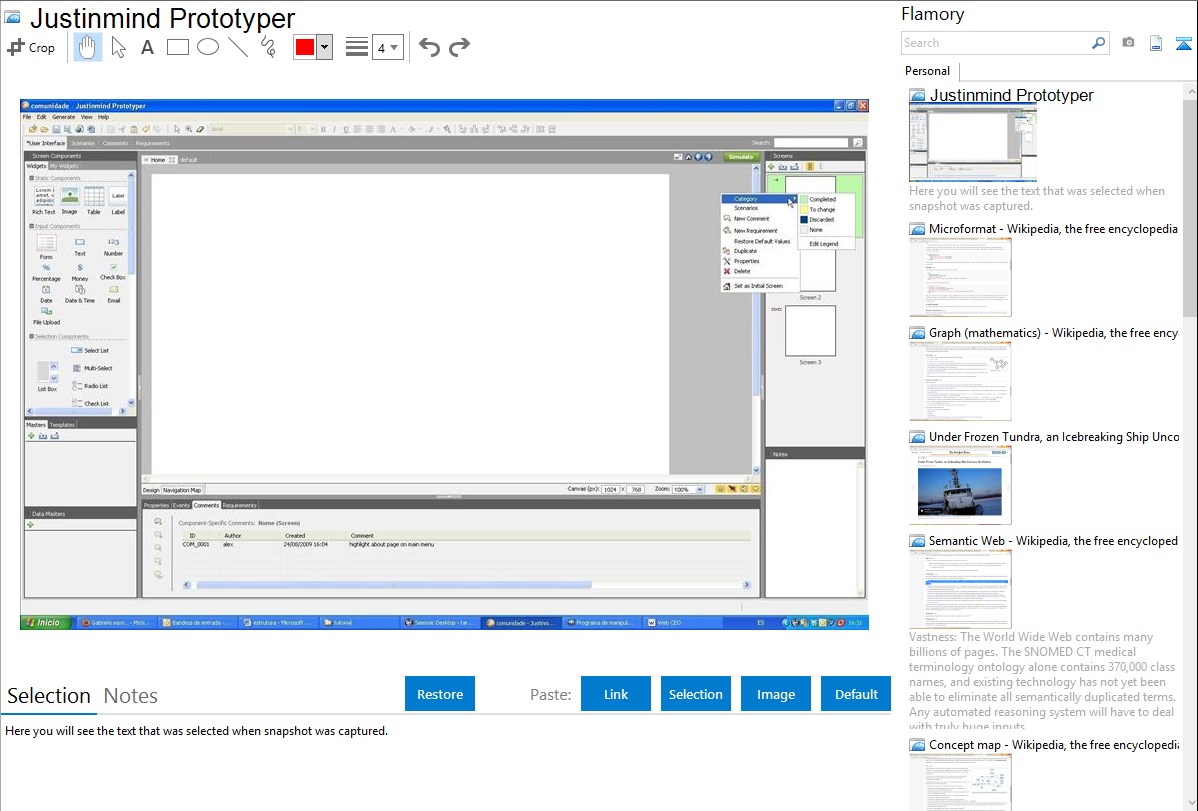Viewport: 1198px width, 811px height.
Task: Click the app icon beside the main title
Action: 13,17
